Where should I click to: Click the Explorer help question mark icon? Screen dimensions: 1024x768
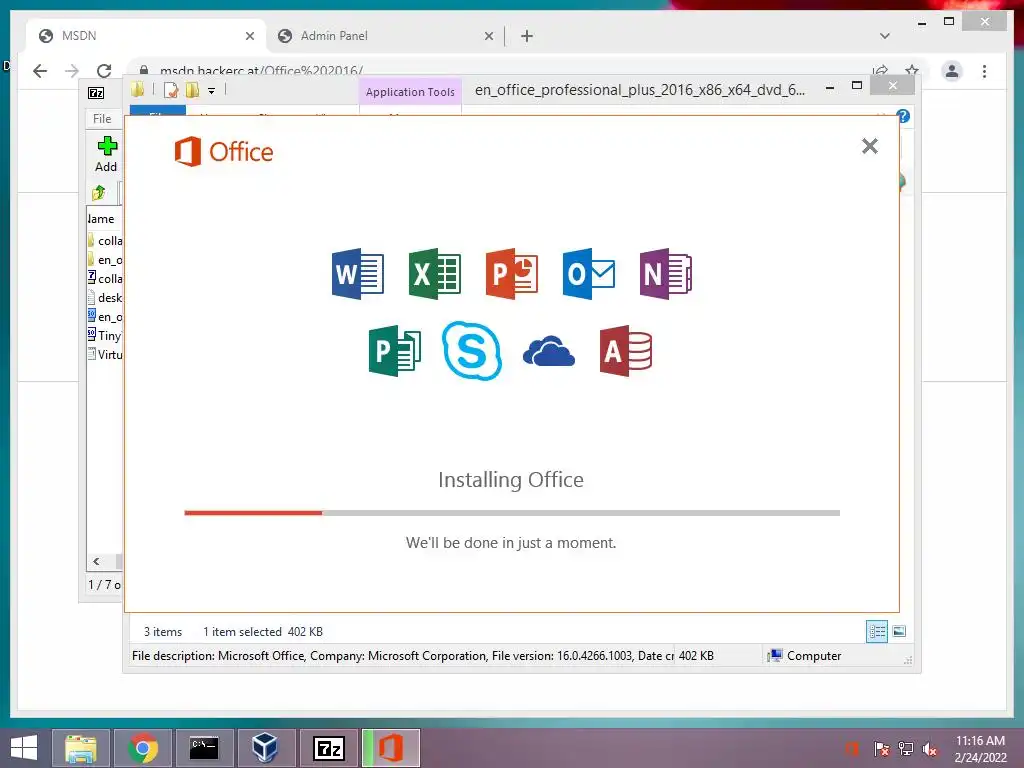[x=903, y=116]
